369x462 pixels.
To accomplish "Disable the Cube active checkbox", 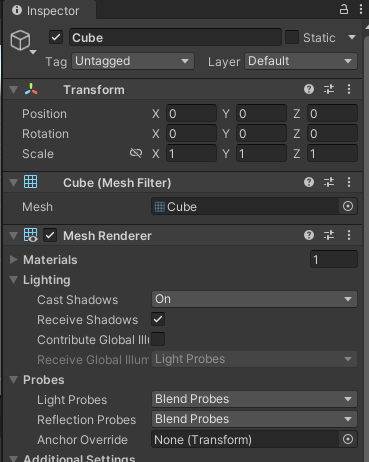I will click(56, 37).
